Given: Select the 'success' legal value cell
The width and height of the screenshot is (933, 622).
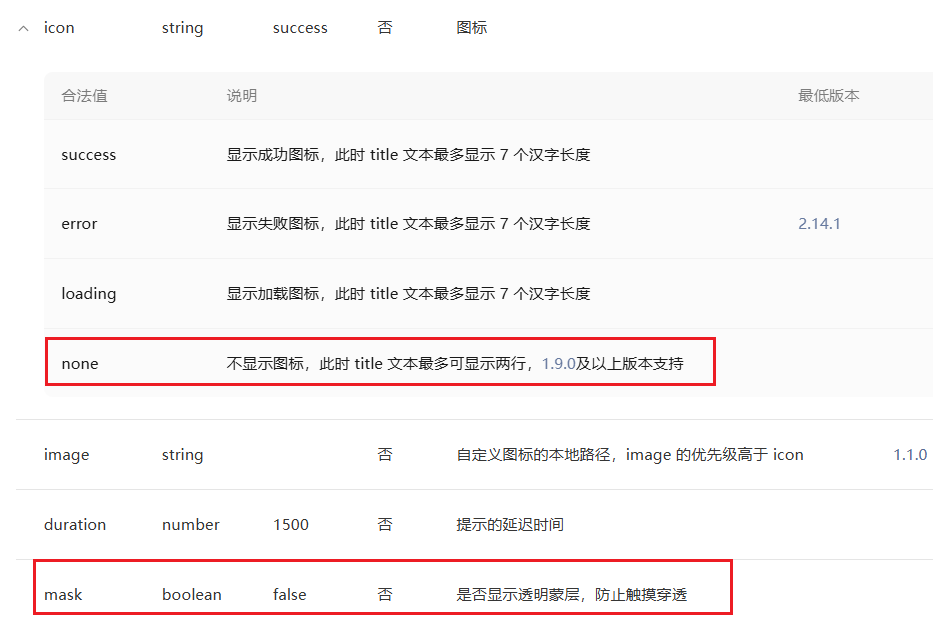Looking at the screenshot, I should (89, 155).
